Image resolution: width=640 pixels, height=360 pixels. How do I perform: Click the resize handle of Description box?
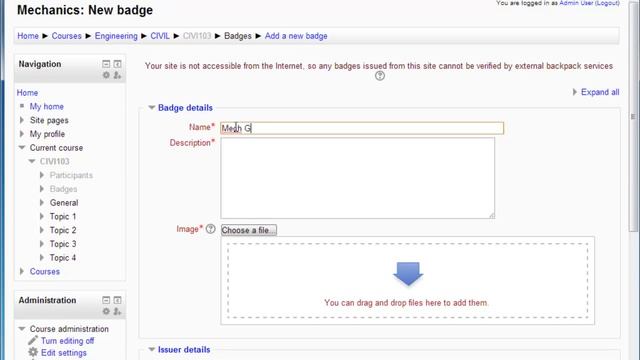[x=491, y=215]
